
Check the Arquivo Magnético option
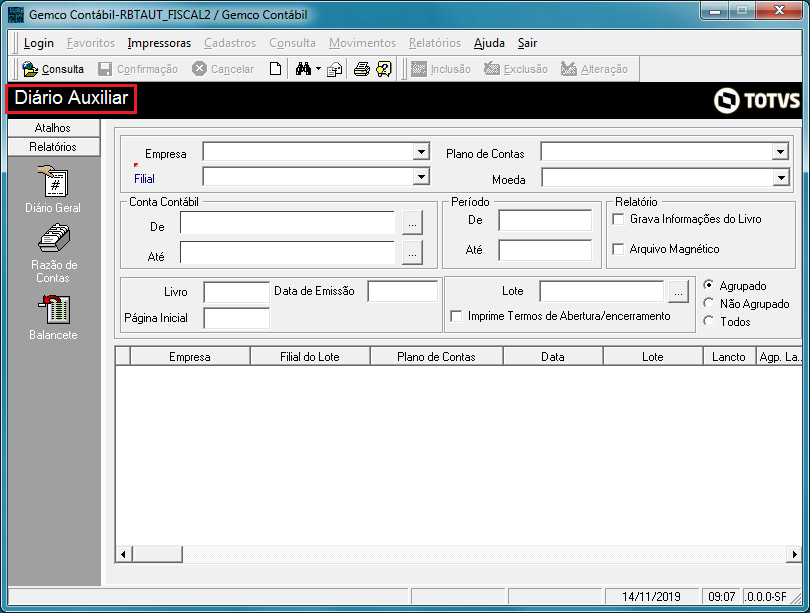pos(618,249)
